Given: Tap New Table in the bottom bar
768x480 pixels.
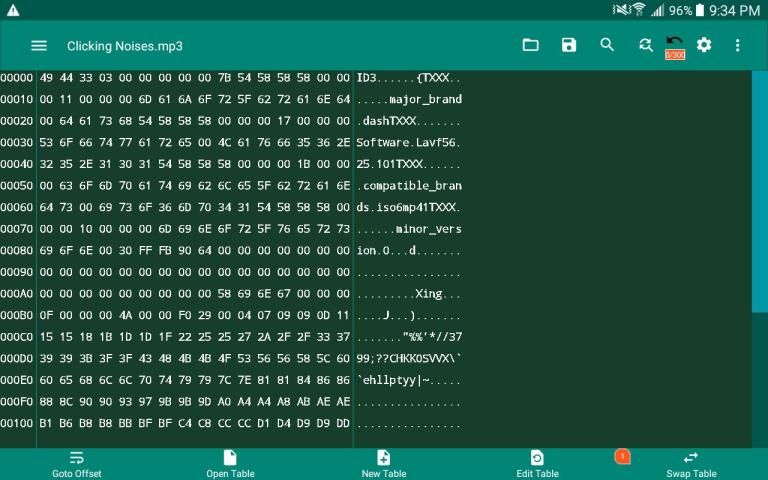Looking at the screenshot, I should click(383, 464).
